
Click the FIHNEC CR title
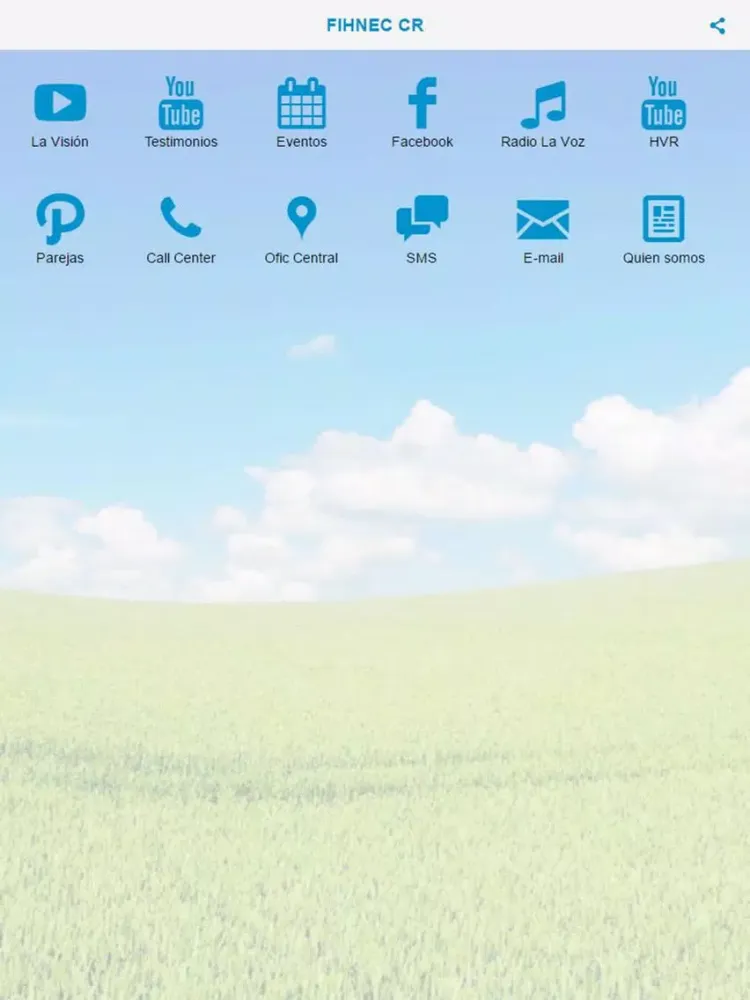tap(375, 25)
